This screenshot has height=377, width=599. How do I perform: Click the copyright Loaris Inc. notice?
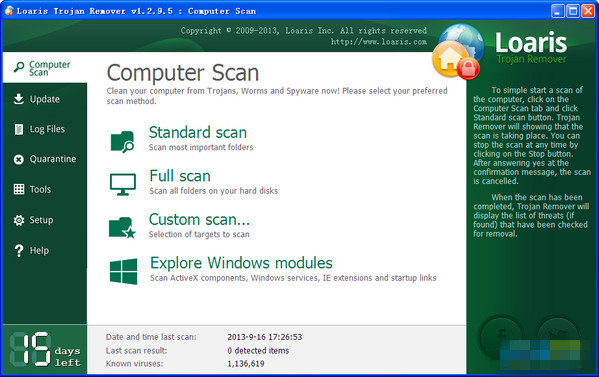click(x=304, y=31)
